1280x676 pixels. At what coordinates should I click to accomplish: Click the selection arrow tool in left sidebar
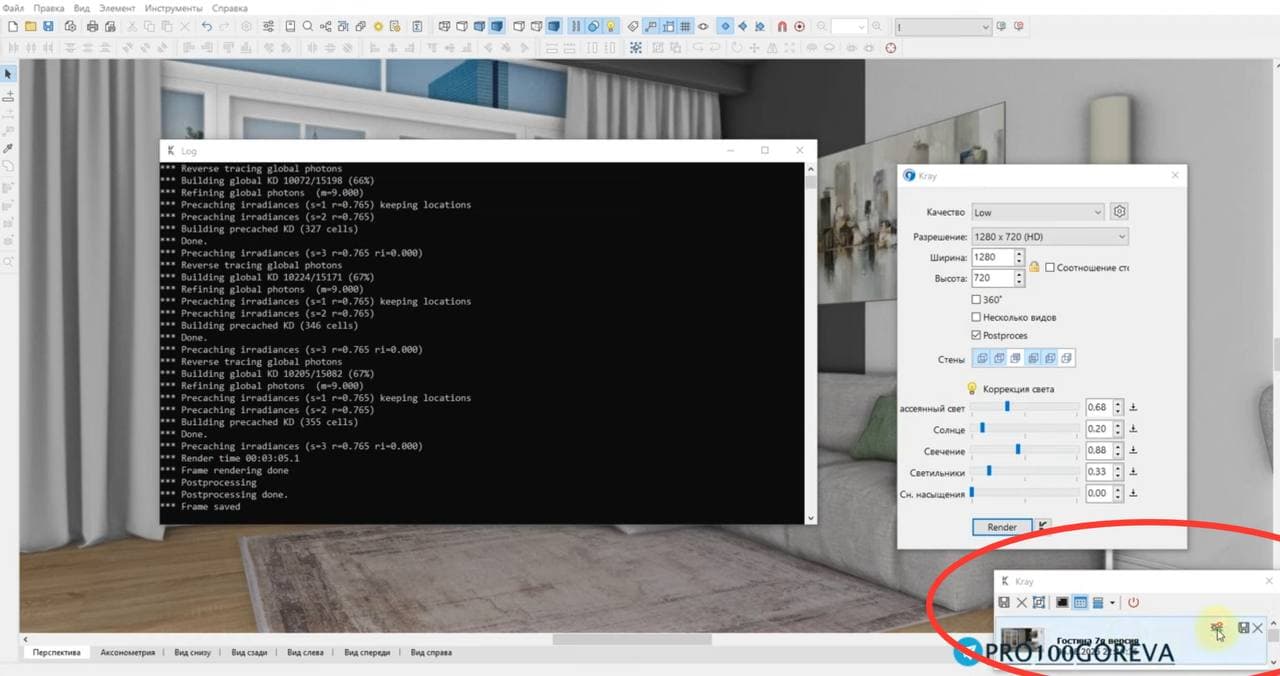point(9,74)
